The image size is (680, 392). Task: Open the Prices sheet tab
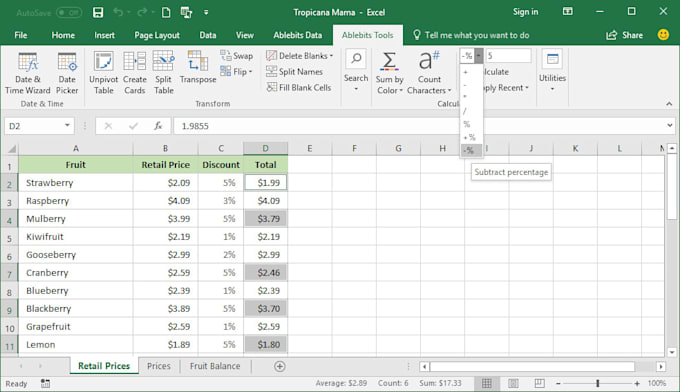pos(159,366)
